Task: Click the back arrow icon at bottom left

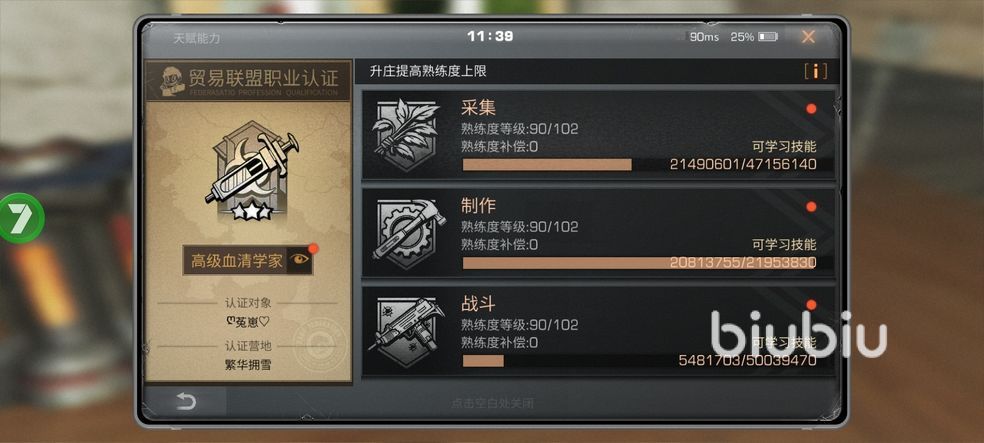Action: click(186, 402)
